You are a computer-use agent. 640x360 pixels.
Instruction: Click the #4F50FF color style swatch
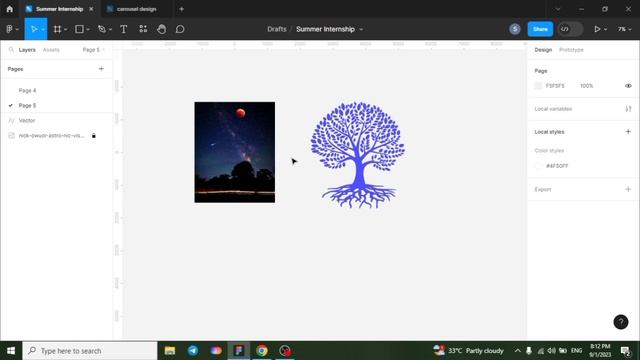click(538, 166)
